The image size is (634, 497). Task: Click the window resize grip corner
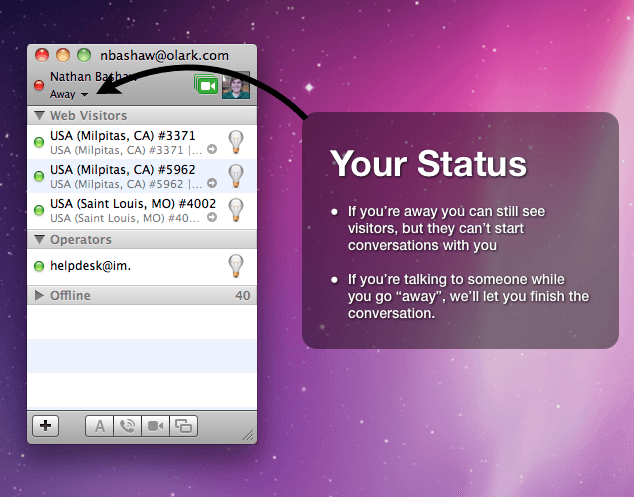[247, 434]
